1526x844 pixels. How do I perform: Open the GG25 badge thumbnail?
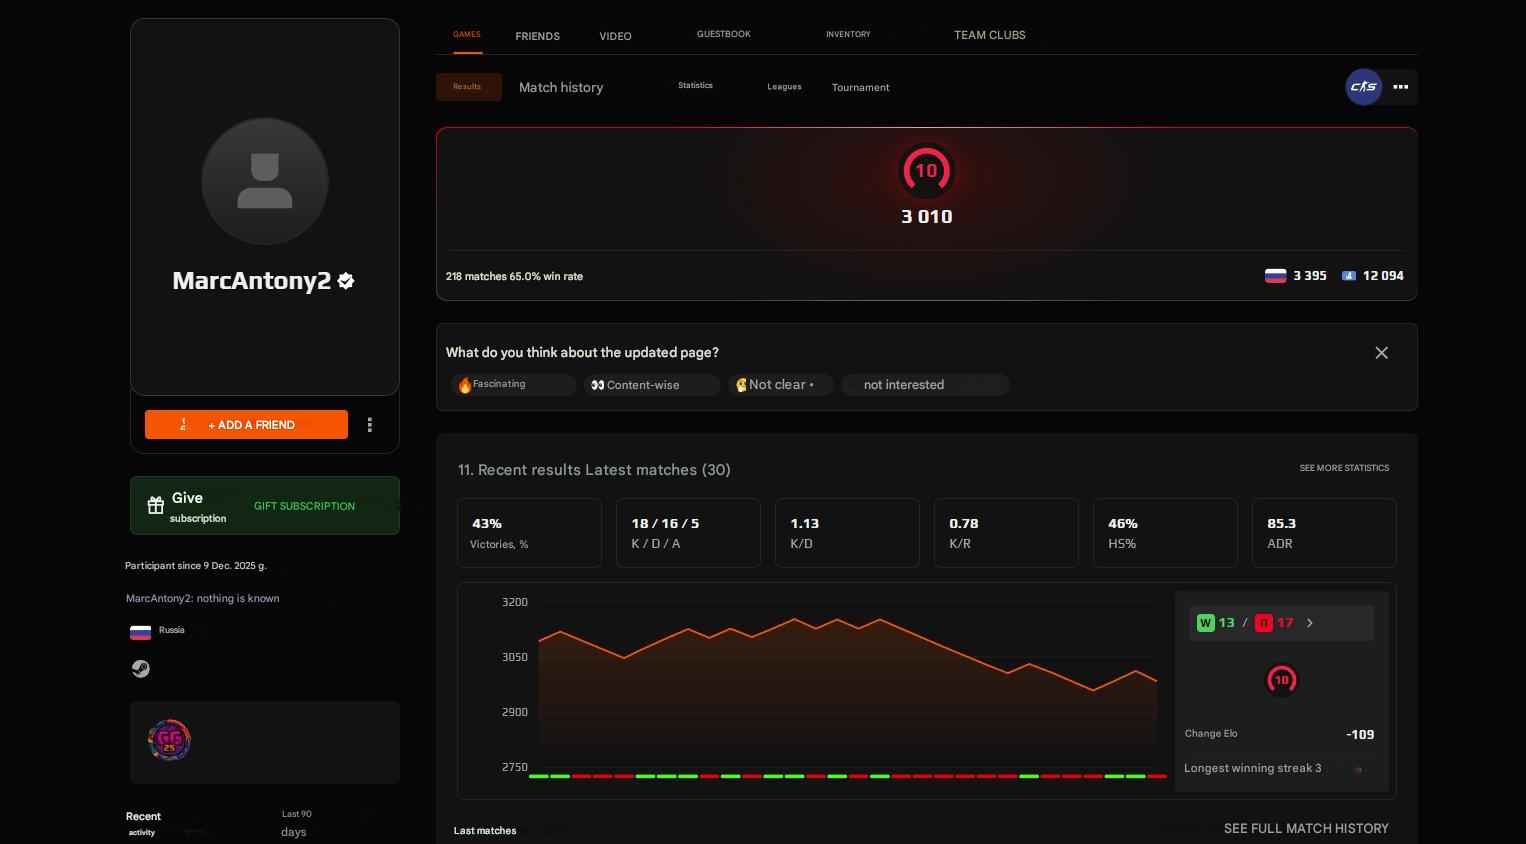169,740
